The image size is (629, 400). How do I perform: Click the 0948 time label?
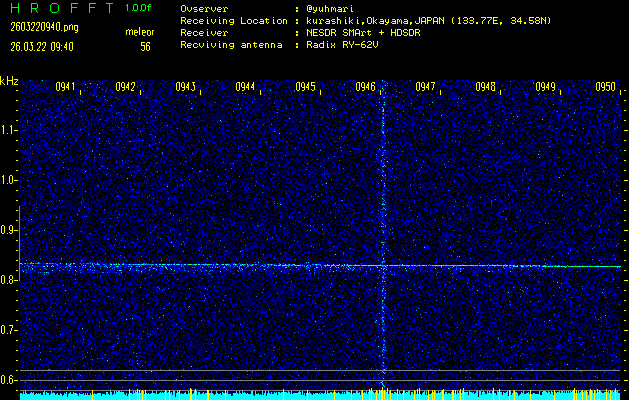tap(486, 87)
